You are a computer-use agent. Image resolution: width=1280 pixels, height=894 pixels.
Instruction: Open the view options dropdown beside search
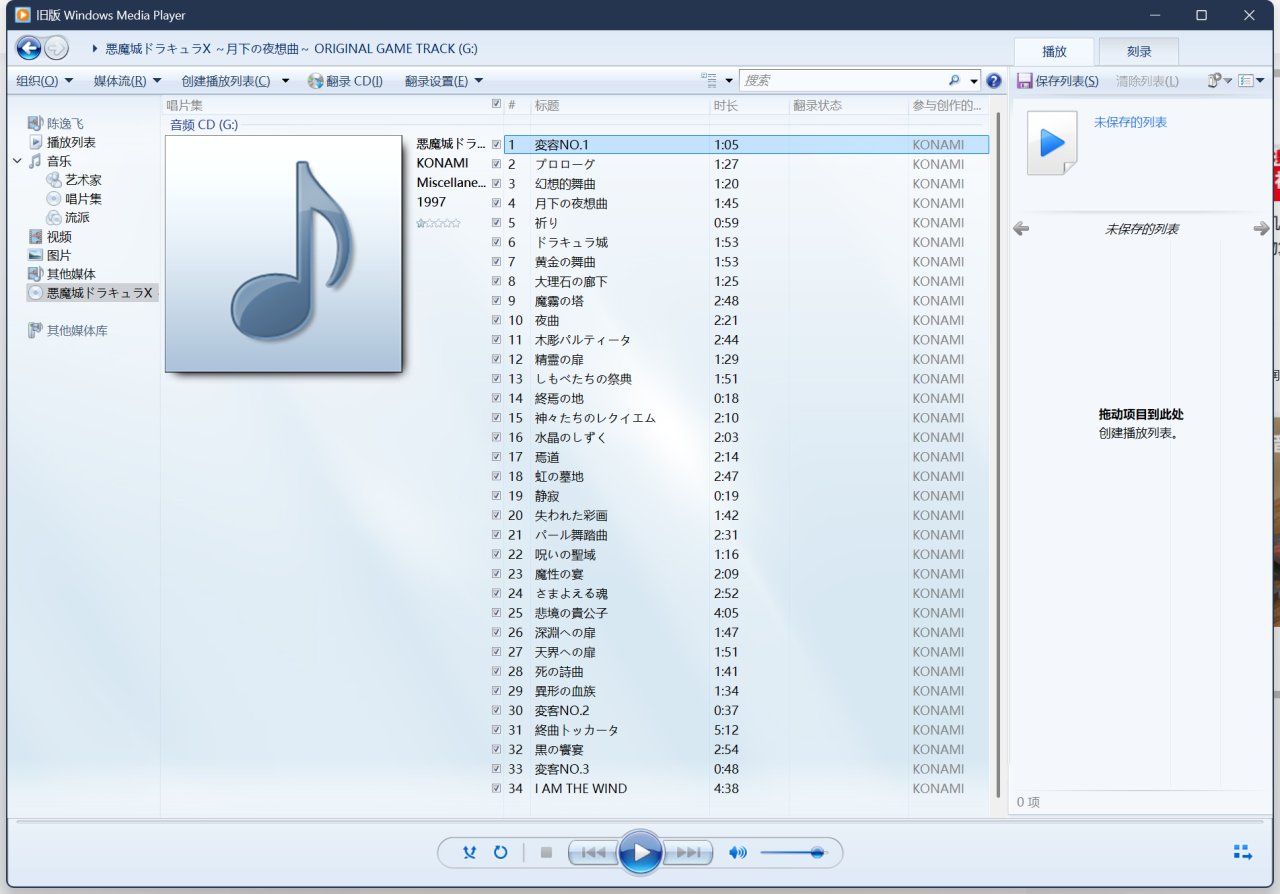(729, 81)
